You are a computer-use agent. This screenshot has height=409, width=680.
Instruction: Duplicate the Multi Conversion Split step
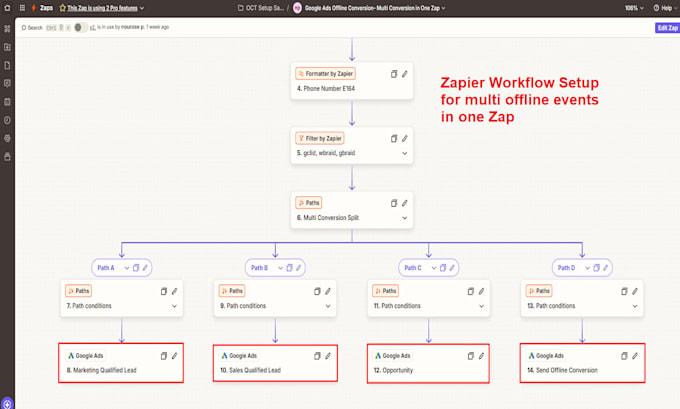(394, 203)
